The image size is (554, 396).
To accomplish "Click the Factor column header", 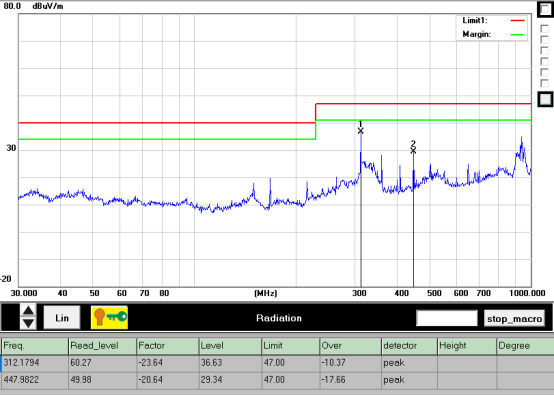I will [168, 346].
